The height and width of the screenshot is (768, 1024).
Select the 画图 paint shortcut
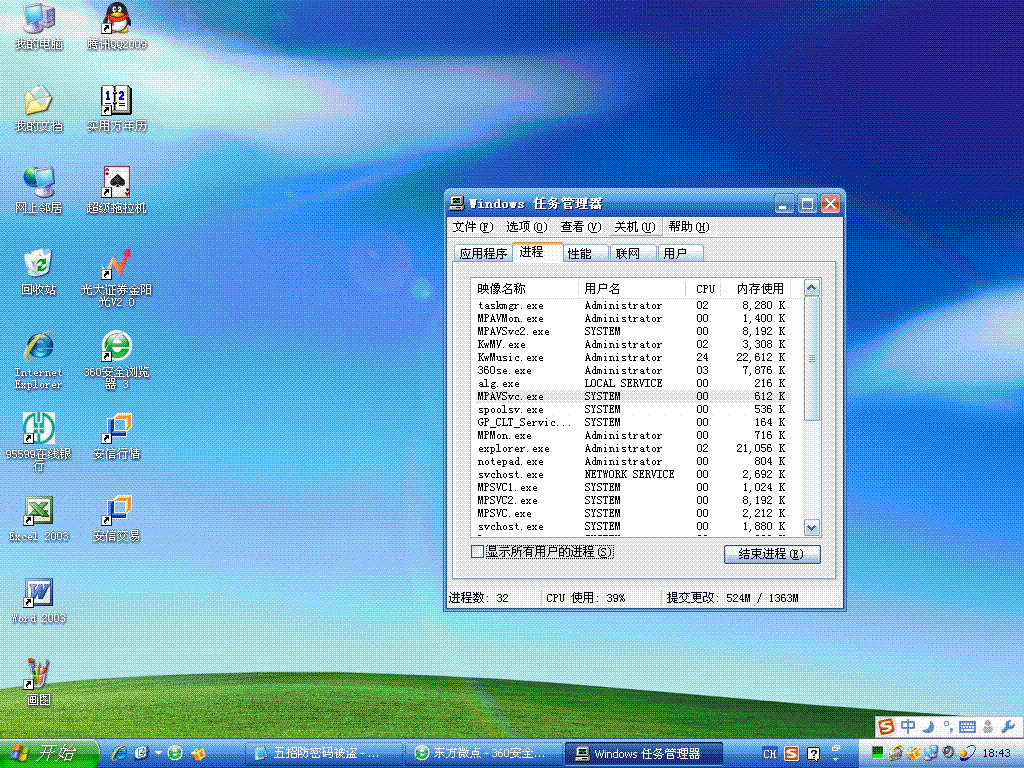pyautogui.click(x=39, y=683)
